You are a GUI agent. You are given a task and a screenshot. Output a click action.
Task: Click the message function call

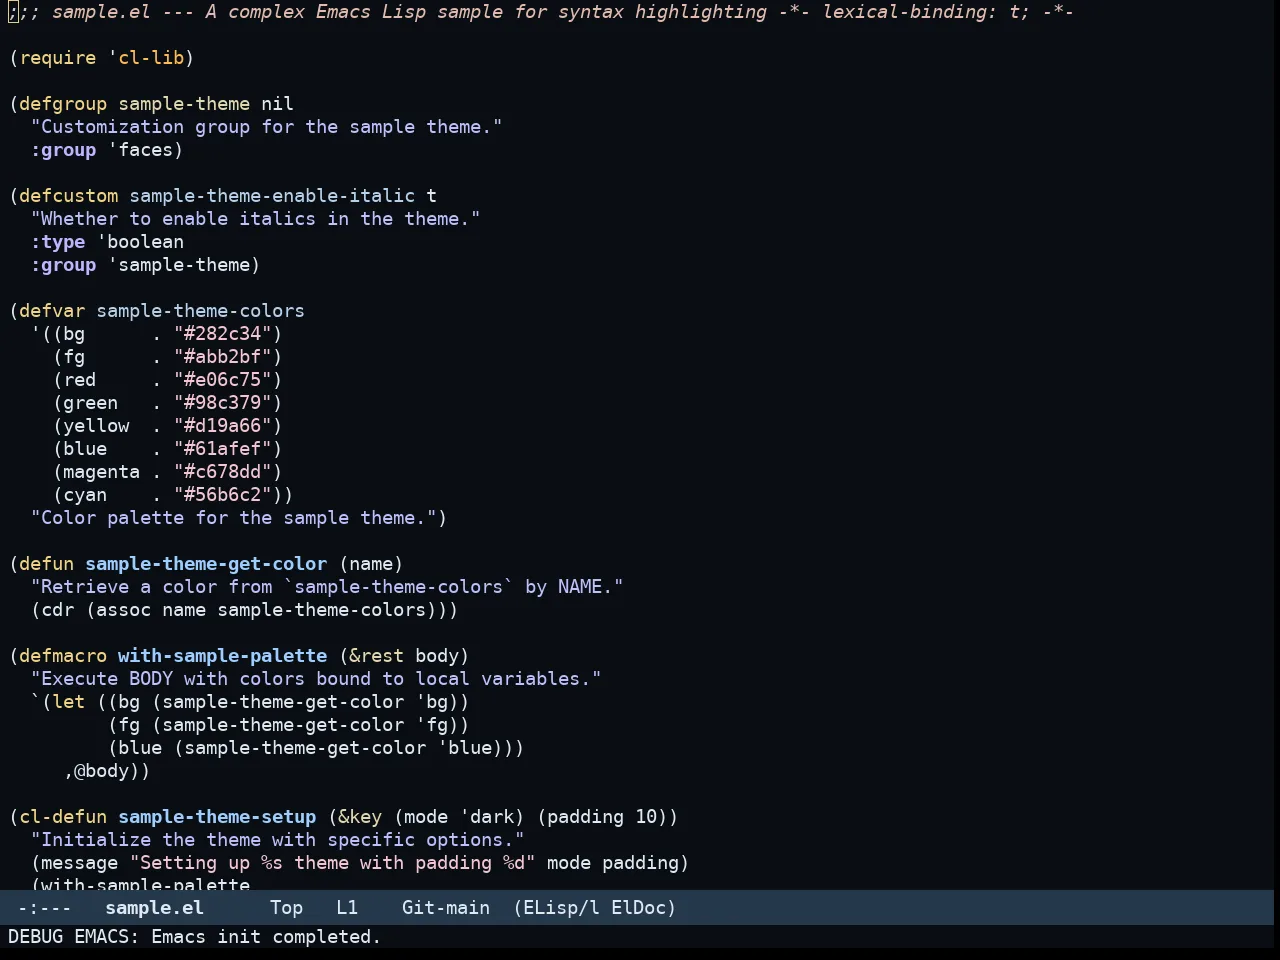[80, 863]
